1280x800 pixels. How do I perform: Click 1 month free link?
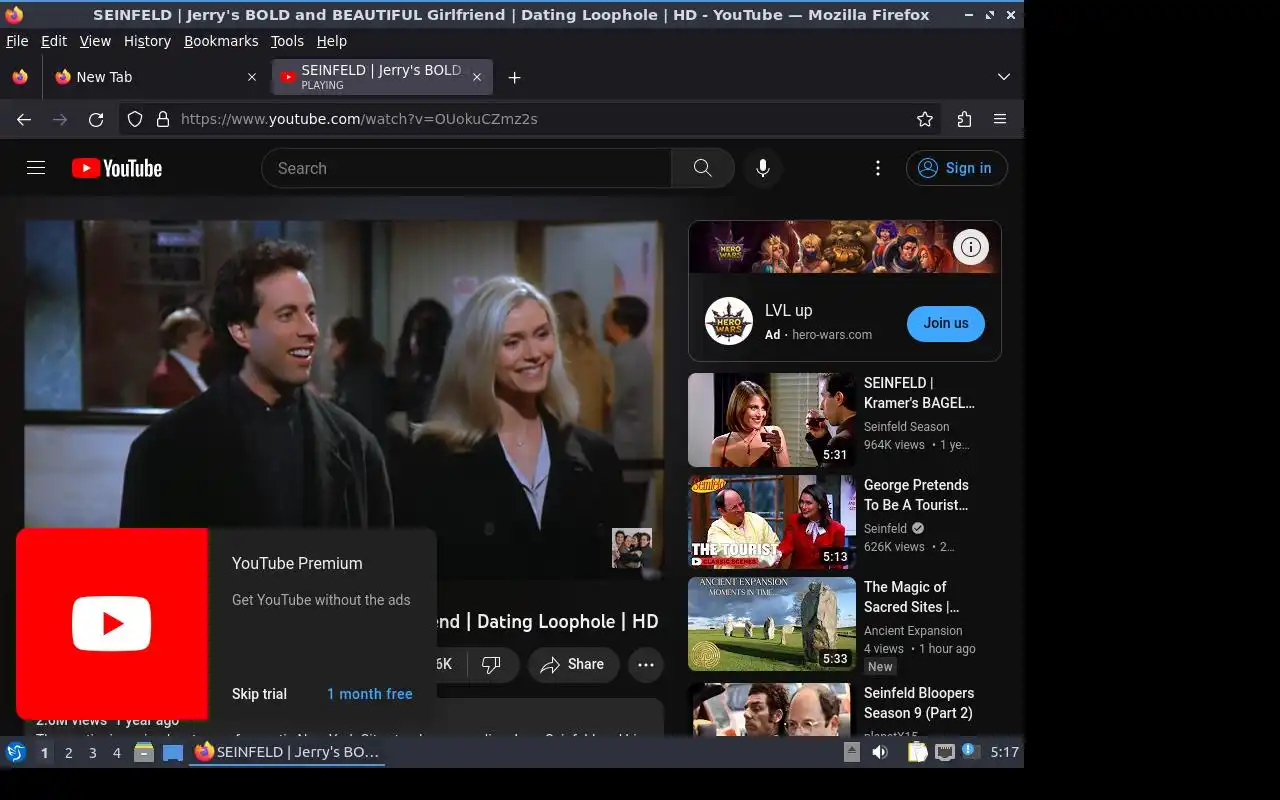pyautogui.click(x=370, y=694)
